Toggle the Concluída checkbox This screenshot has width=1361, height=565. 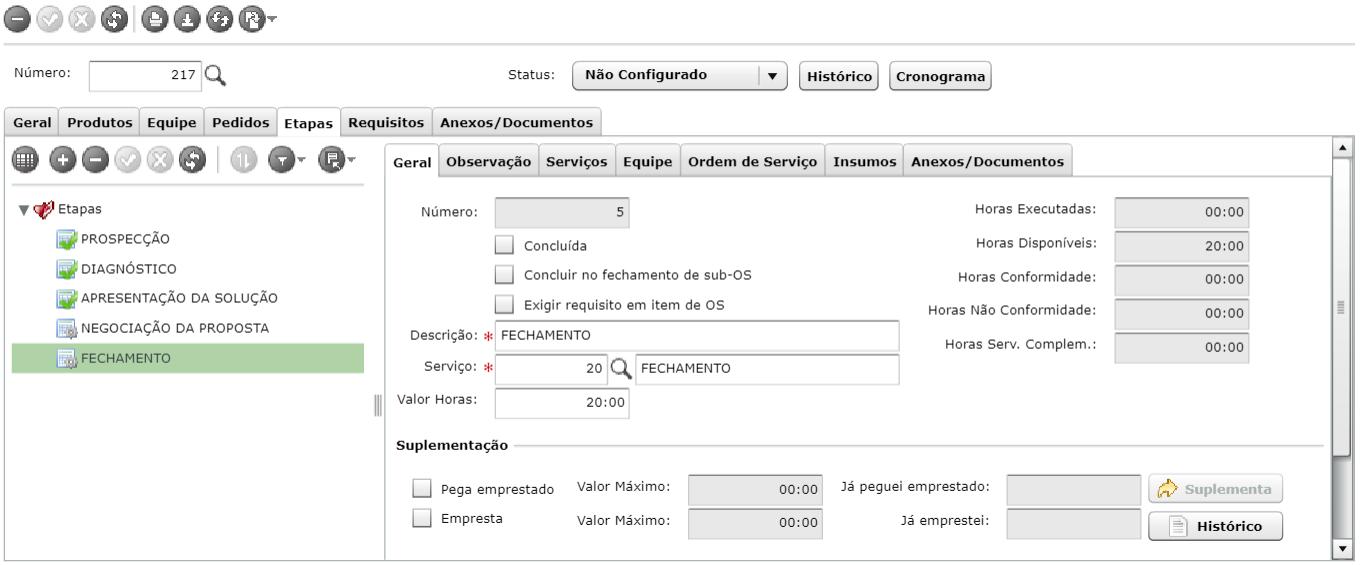(505, 244)
